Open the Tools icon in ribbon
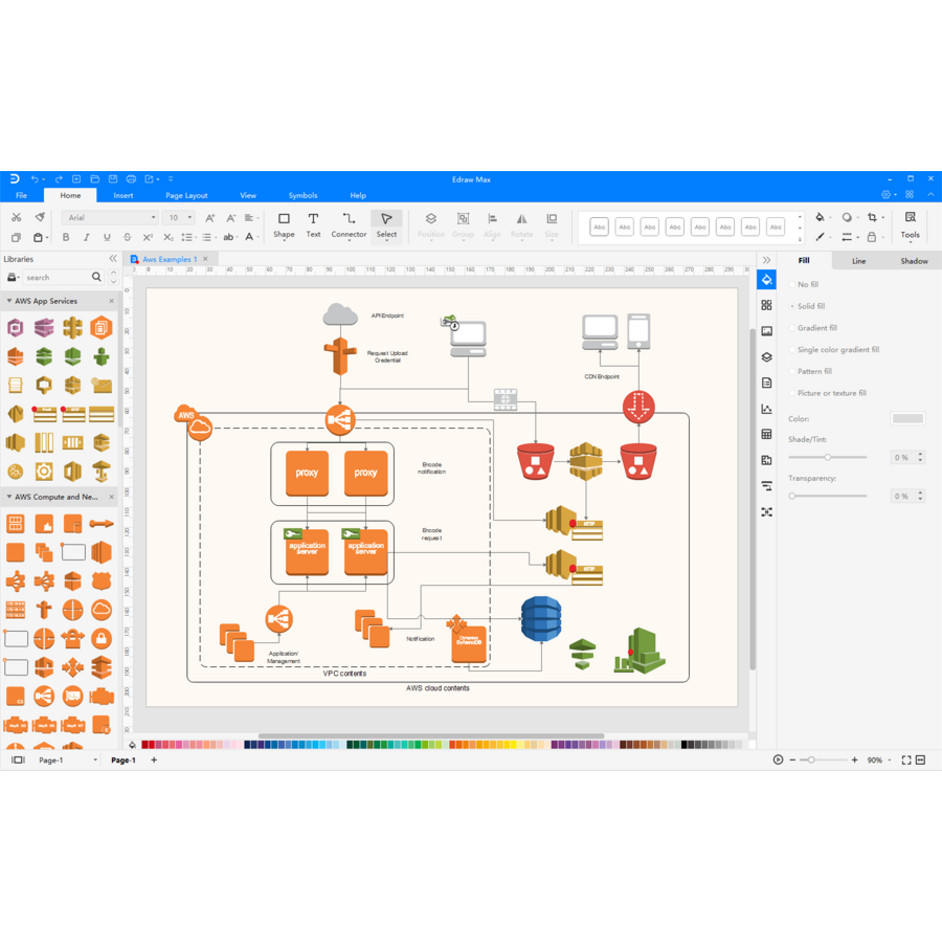The image size is (942, 942). 910,225
